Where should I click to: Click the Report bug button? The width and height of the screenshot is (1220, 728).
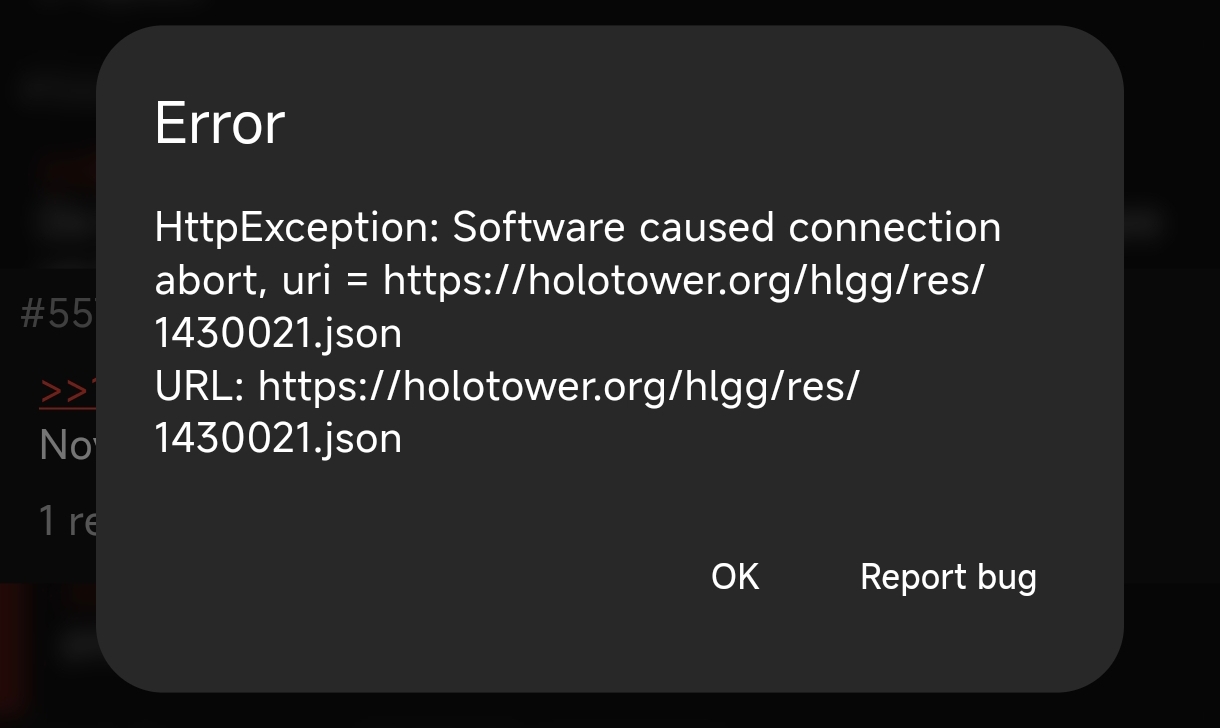(x=948, y=577)
